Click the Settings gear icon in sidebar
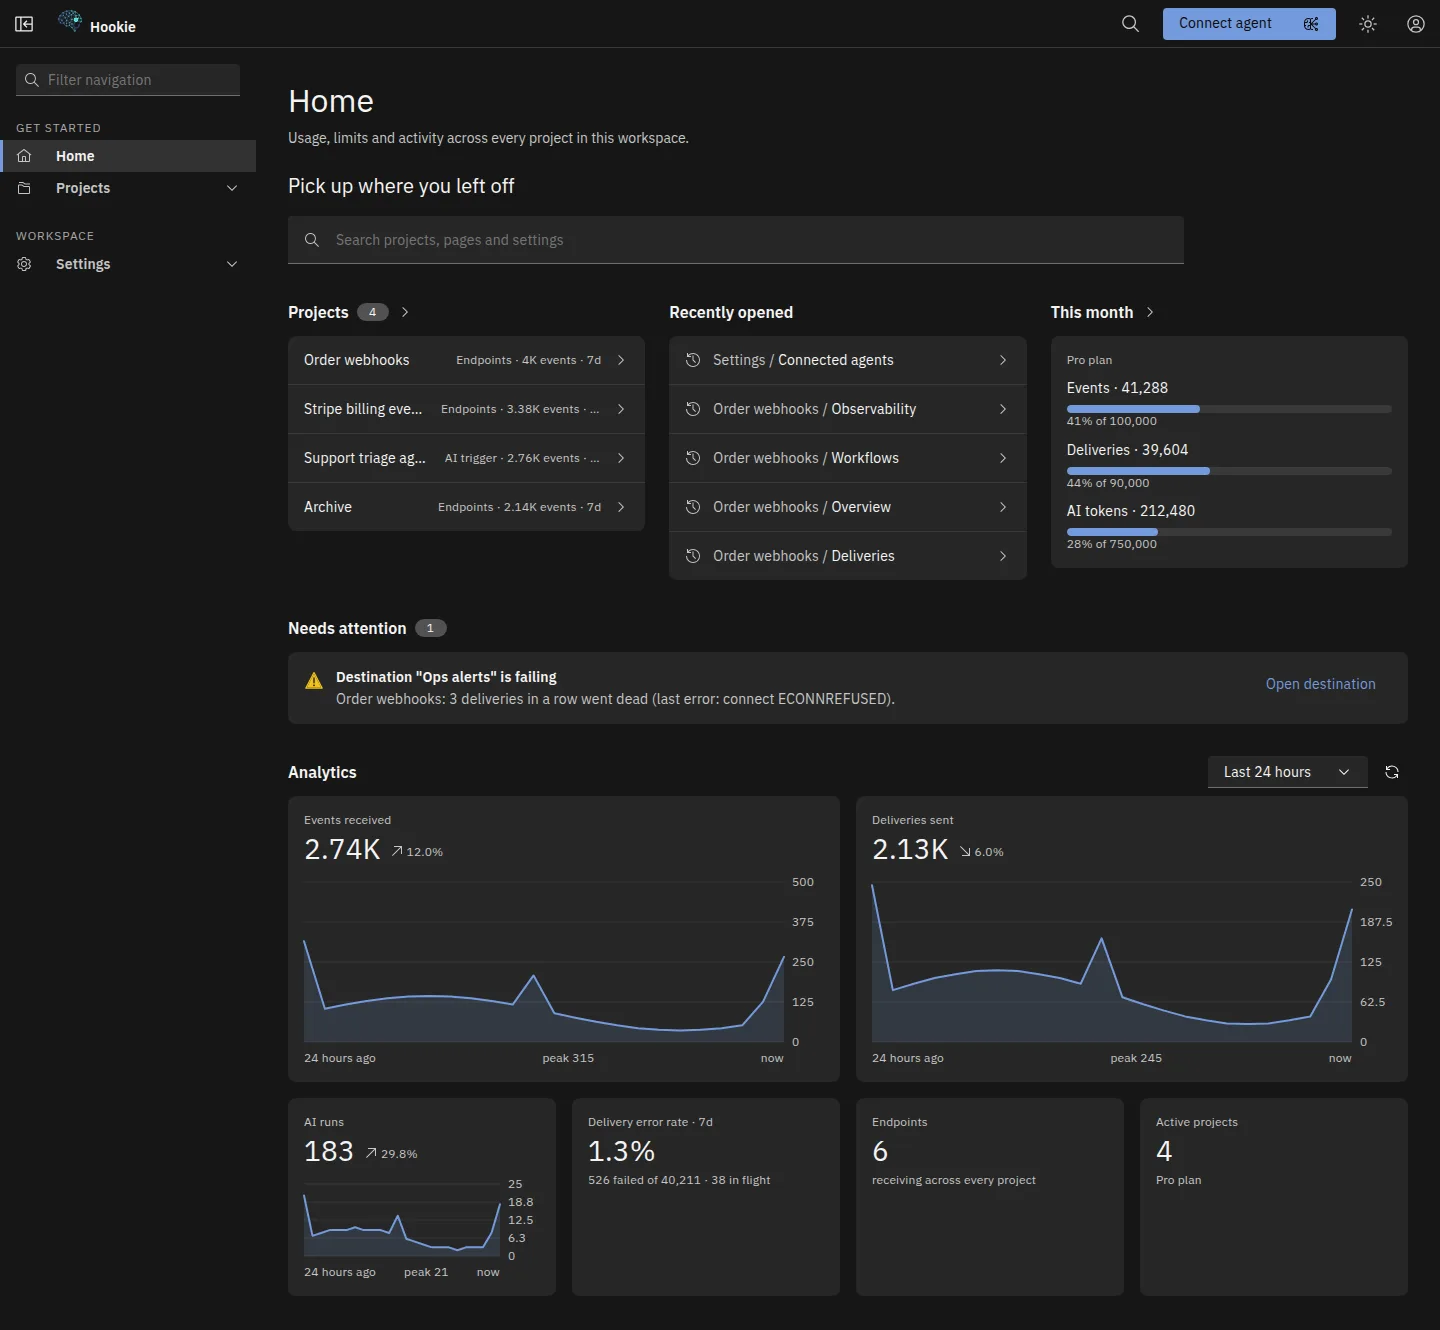1440x1330 pixels. pyautogui.click(x=25, y=264)
